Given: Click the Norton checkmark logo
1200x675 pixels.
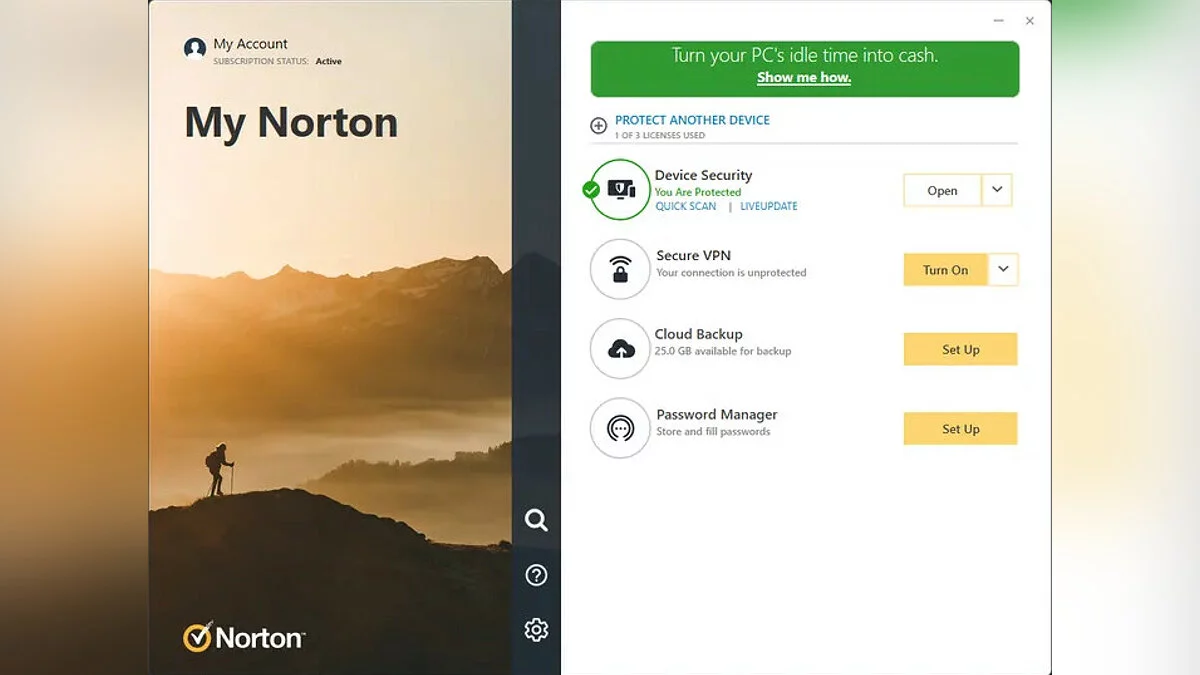Looking at the screenshot, I should tap(198, 637).
